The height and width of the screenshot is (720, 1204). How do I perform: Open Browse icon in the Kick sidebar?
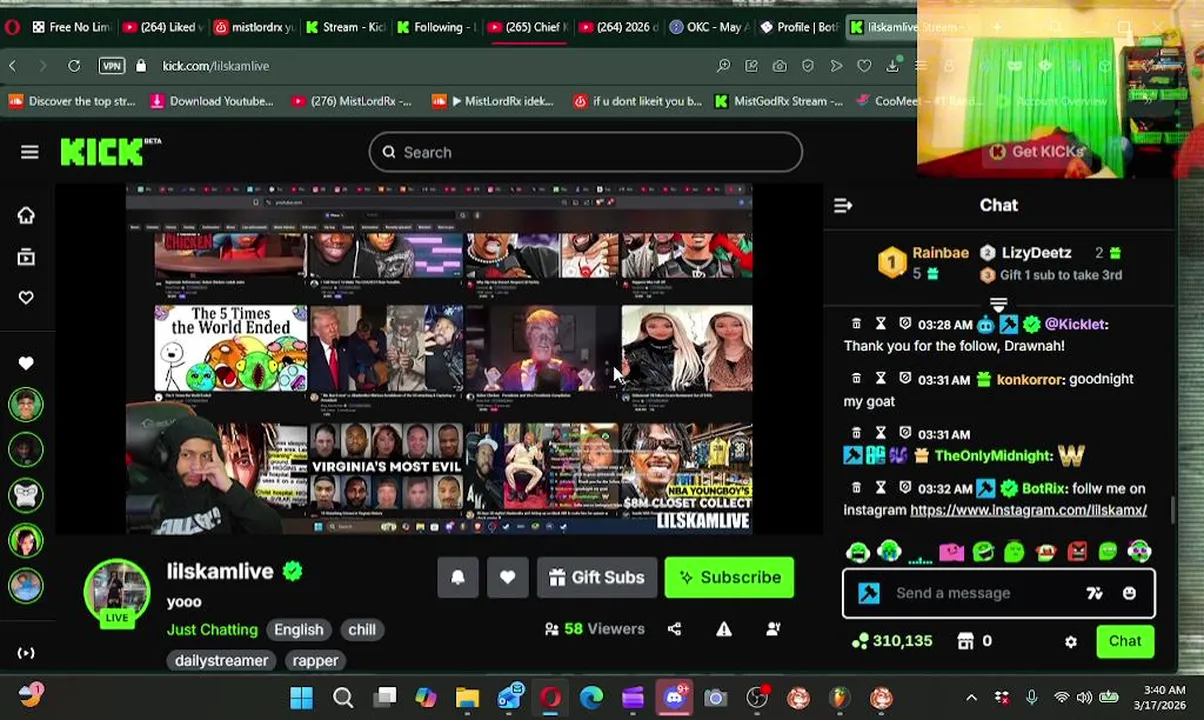tap(26, 257)
